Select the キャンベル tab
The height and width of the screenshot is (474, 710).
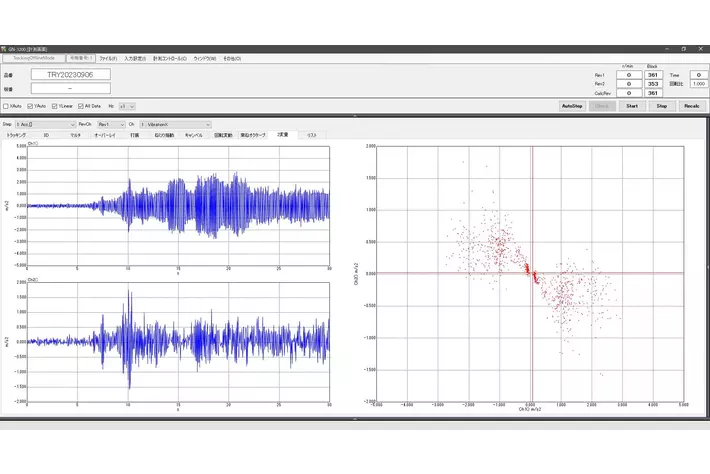coord(193,134)
